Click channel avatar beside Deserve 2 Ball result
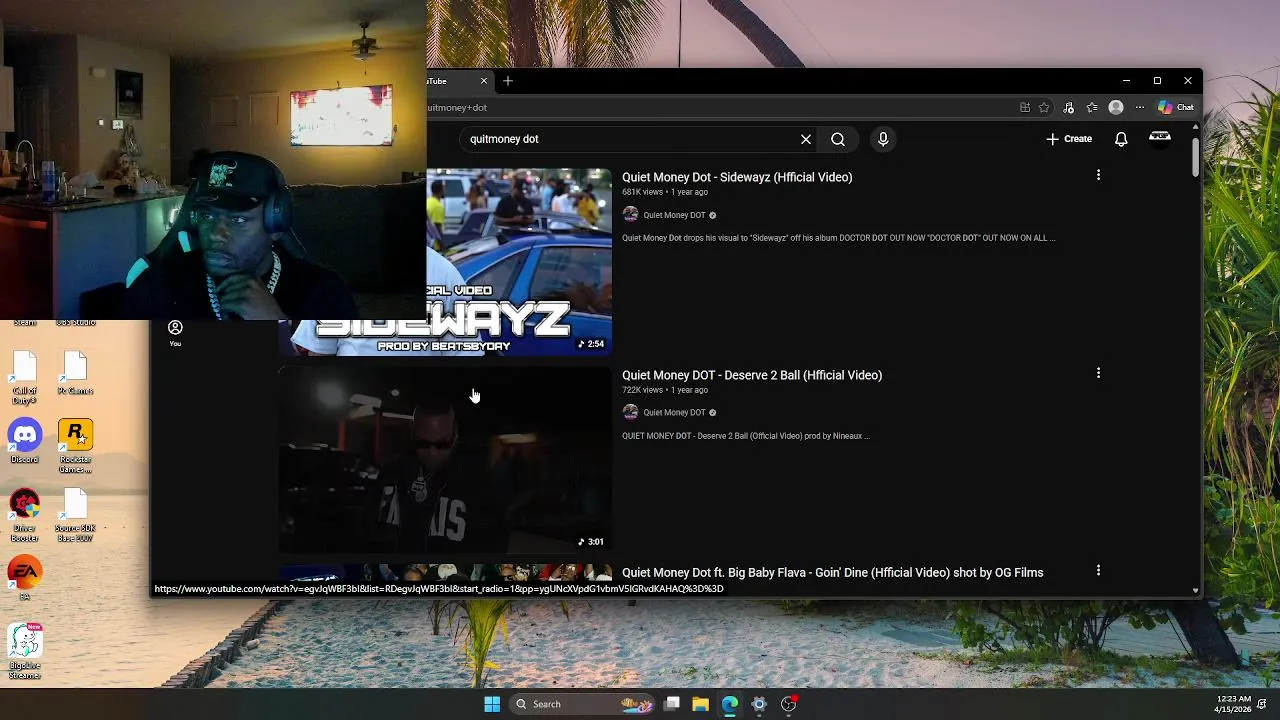Image resolution: width=1280 pixels, height=720 pixels. 630,412
